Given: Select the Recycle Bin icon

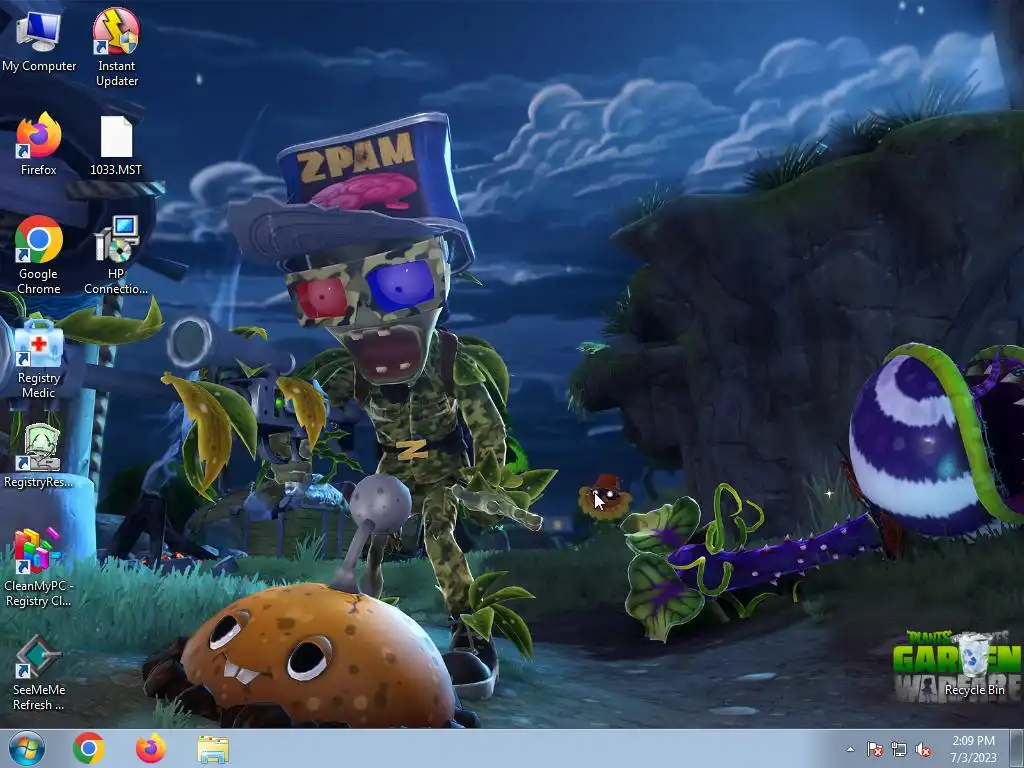Looking at the screenshot, I should click(x=974, y=665).
